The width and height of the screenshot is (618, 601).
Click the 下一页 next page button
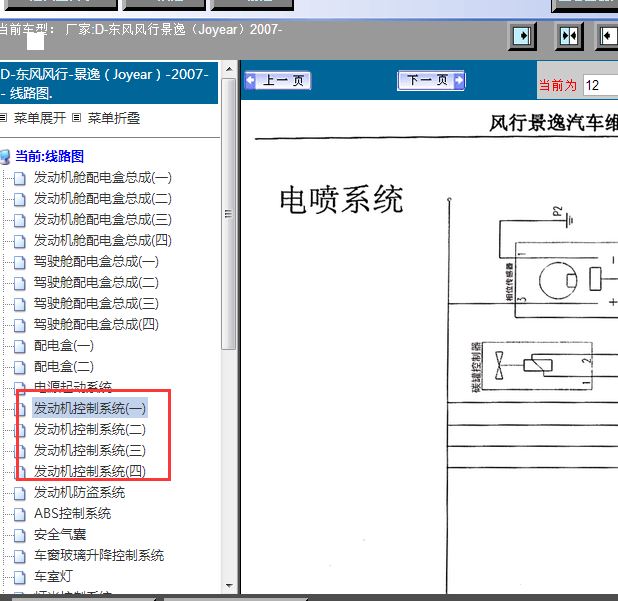click(x=430, y=81)
